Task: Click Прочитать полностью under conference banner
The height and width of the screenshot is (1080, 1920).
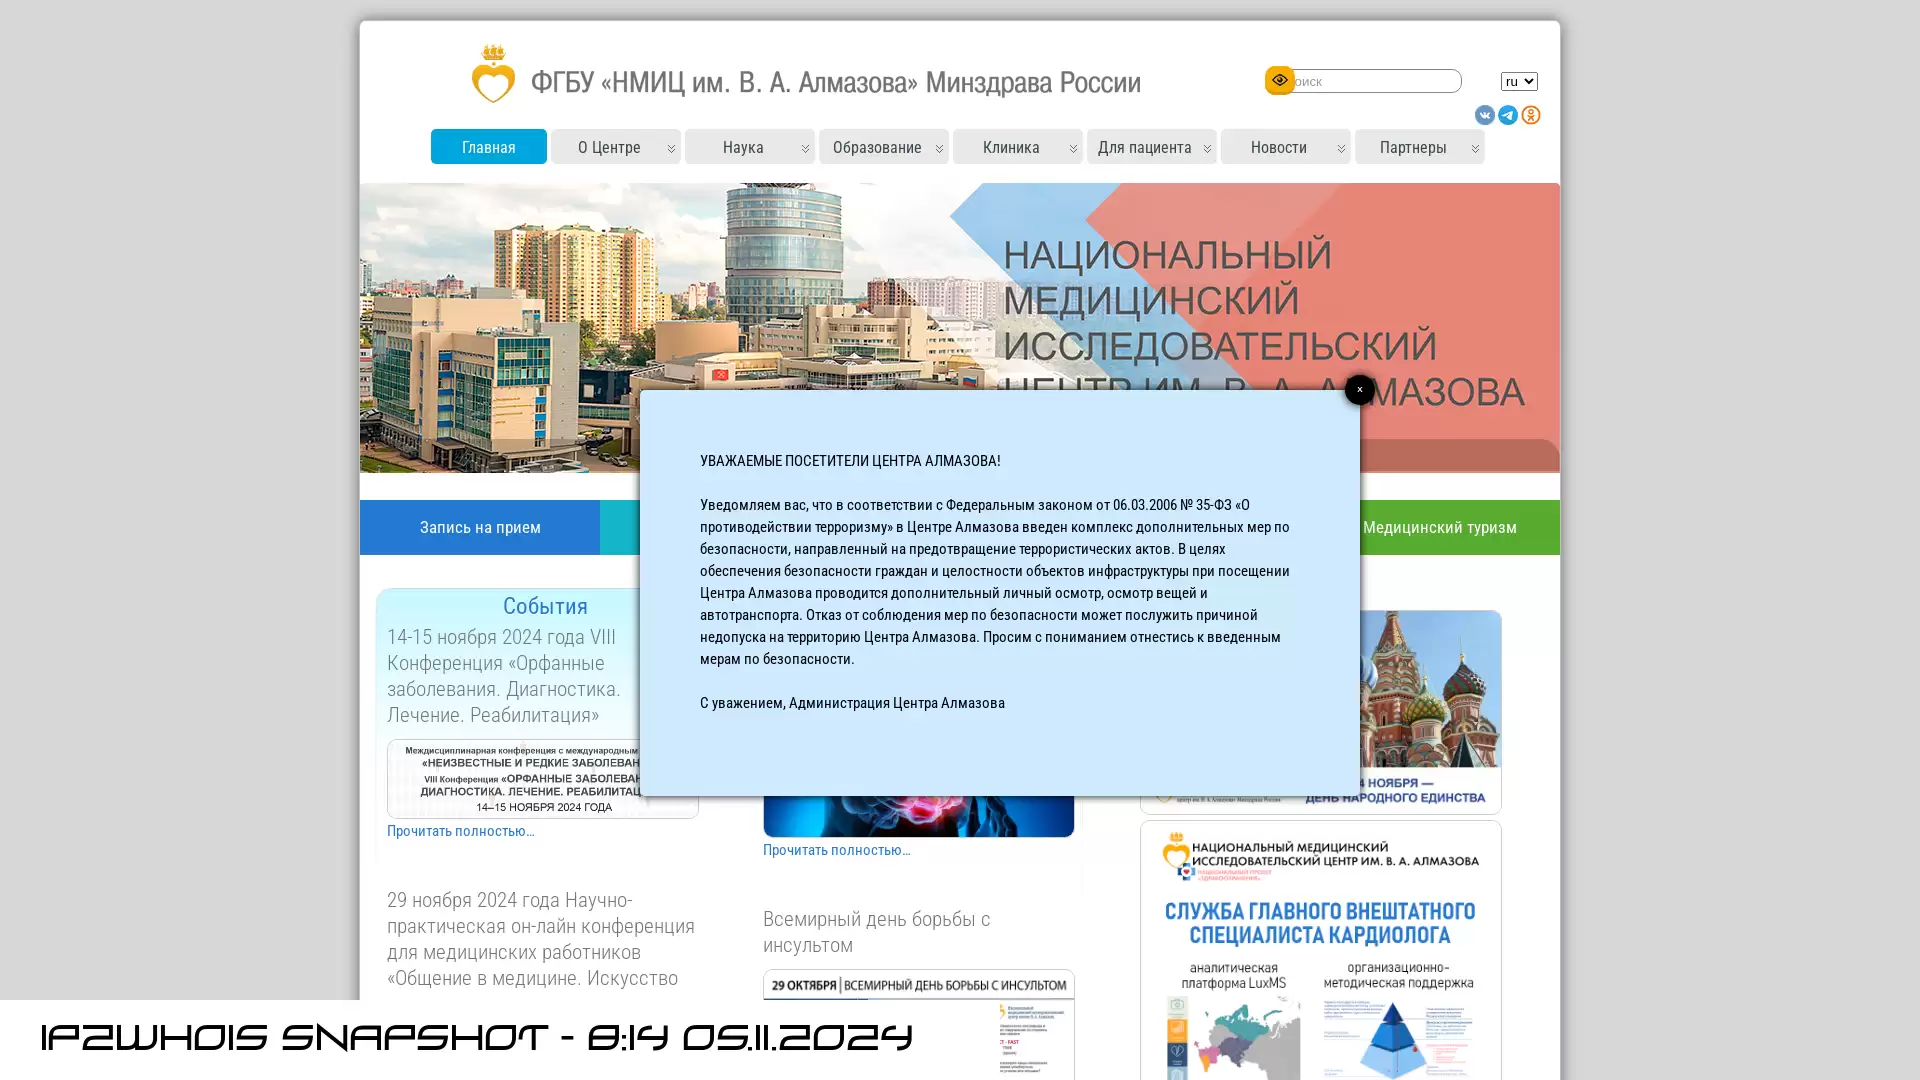Action: tap(461, 831)
